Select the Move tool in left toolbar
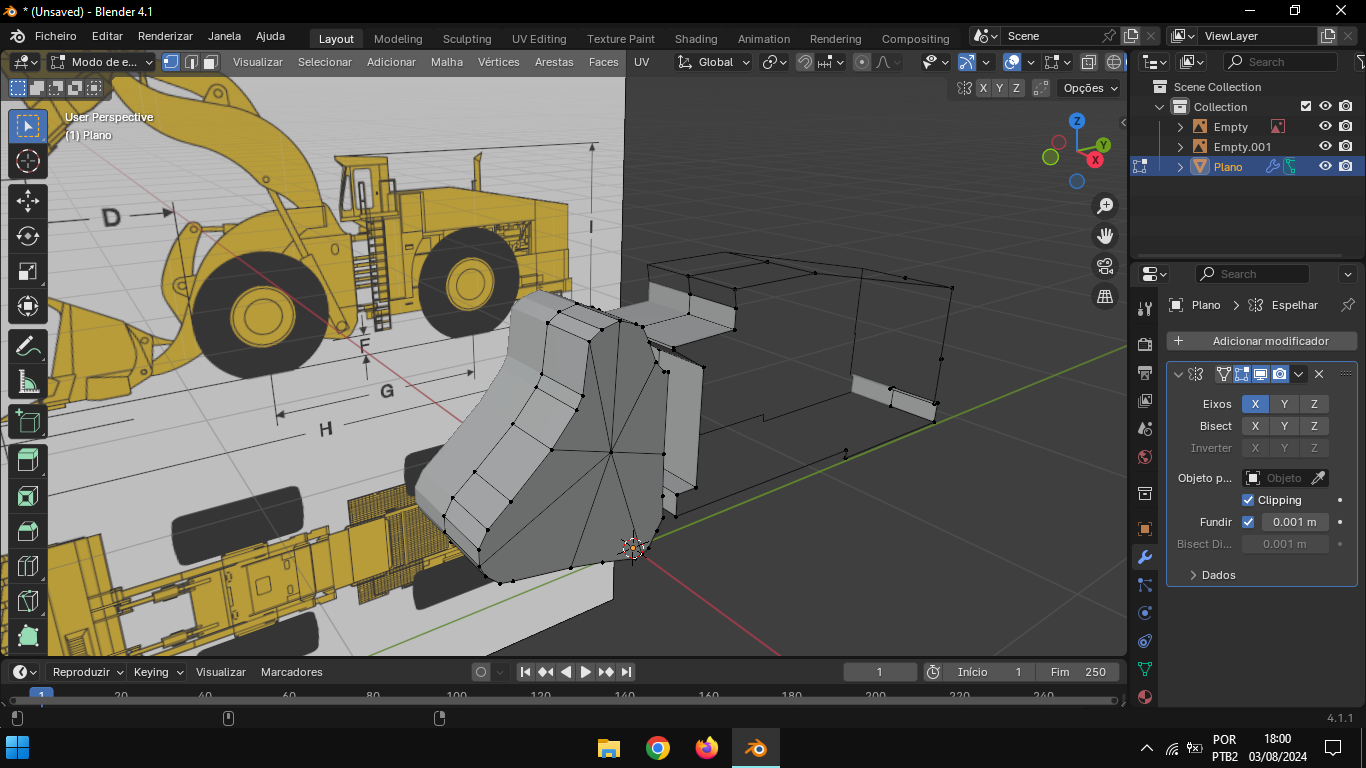 [x=28, y=200]
